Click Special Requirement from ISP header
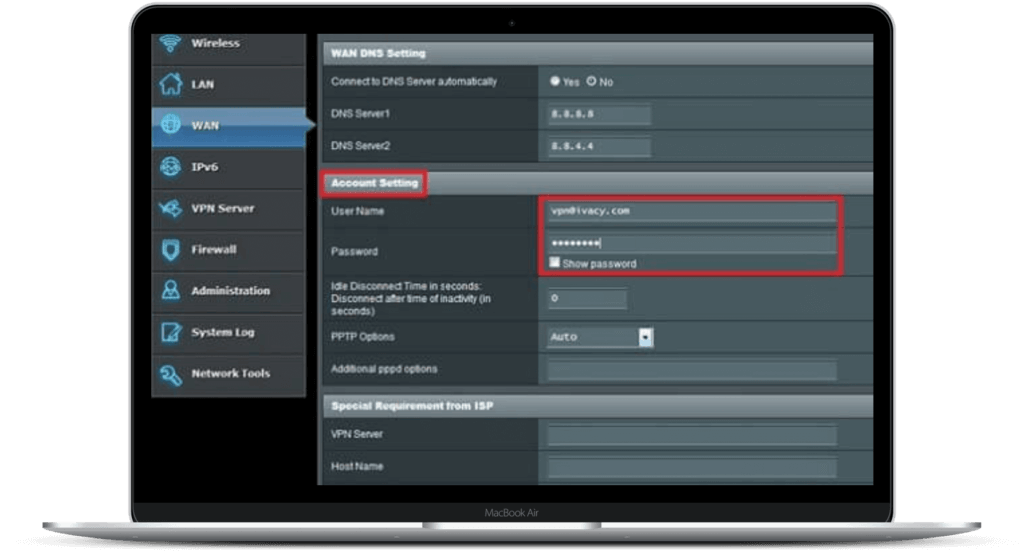Screen dimensions: 1024x551 click(598, 406)
